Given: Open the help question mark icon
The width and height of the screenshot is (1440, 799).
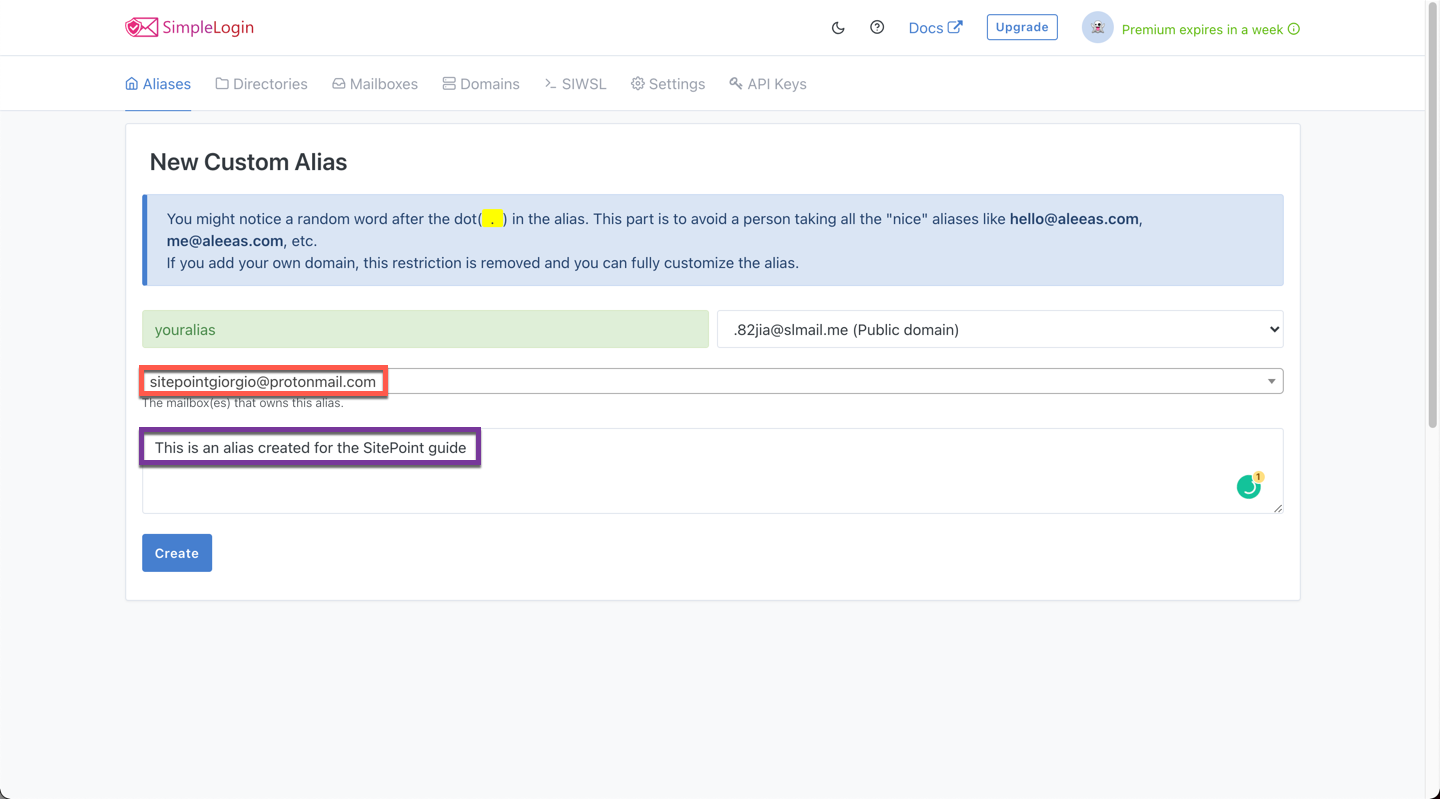Looking at the screenshot, I should coord(877,27).
